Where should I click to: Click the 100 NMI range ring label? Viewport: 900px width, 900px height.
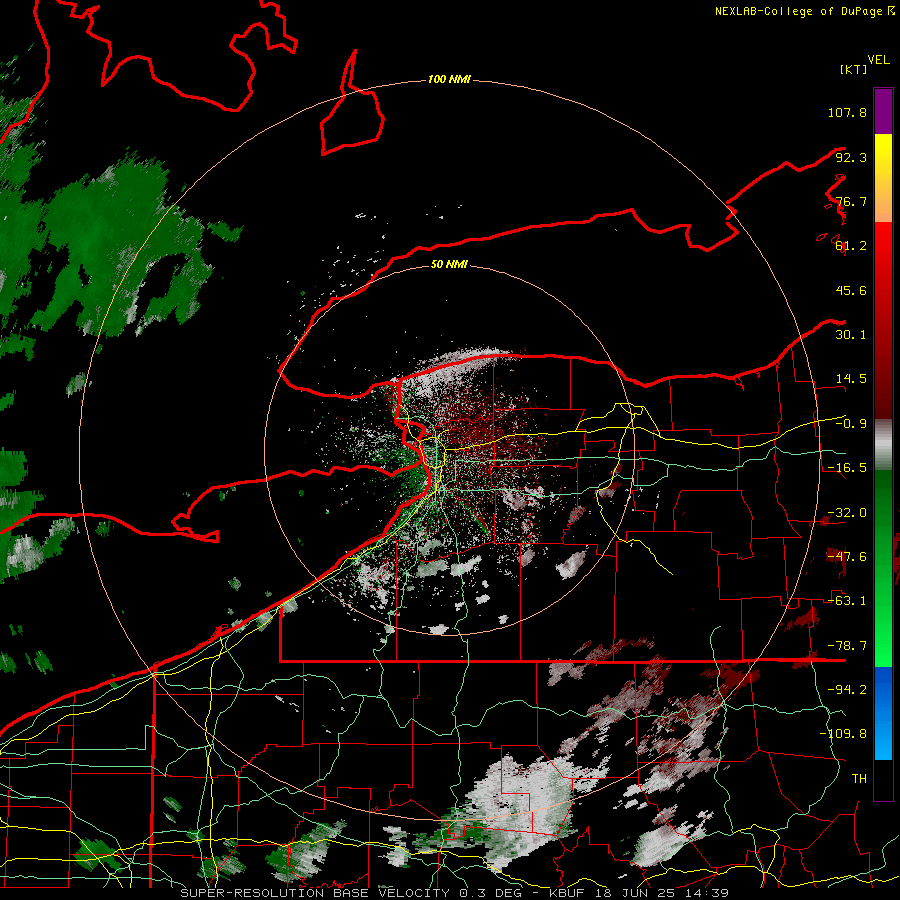[449, 79]
